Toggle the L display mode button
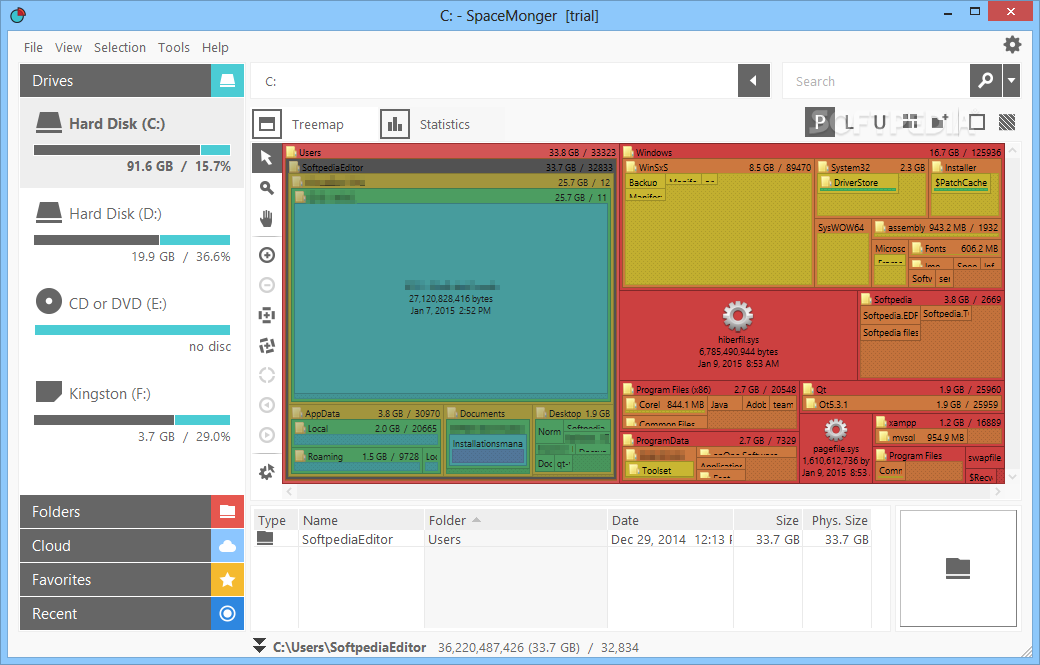The image size is (1040, 665). 849,122
